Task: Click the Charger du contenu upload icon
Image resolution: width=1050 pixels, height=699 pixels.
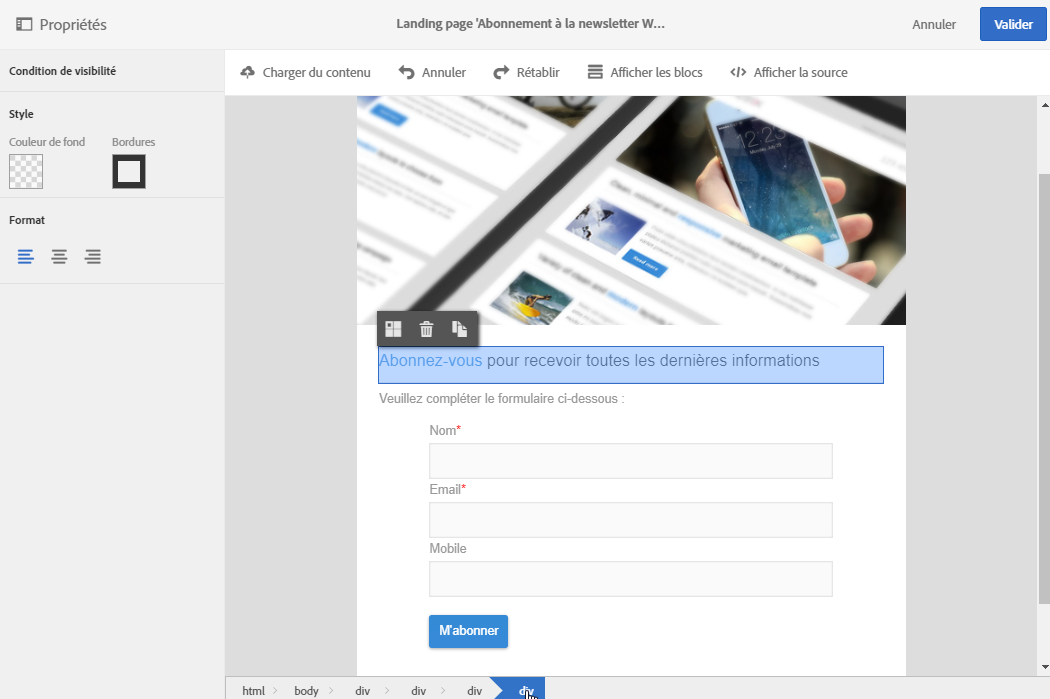Action: (248, 72)
